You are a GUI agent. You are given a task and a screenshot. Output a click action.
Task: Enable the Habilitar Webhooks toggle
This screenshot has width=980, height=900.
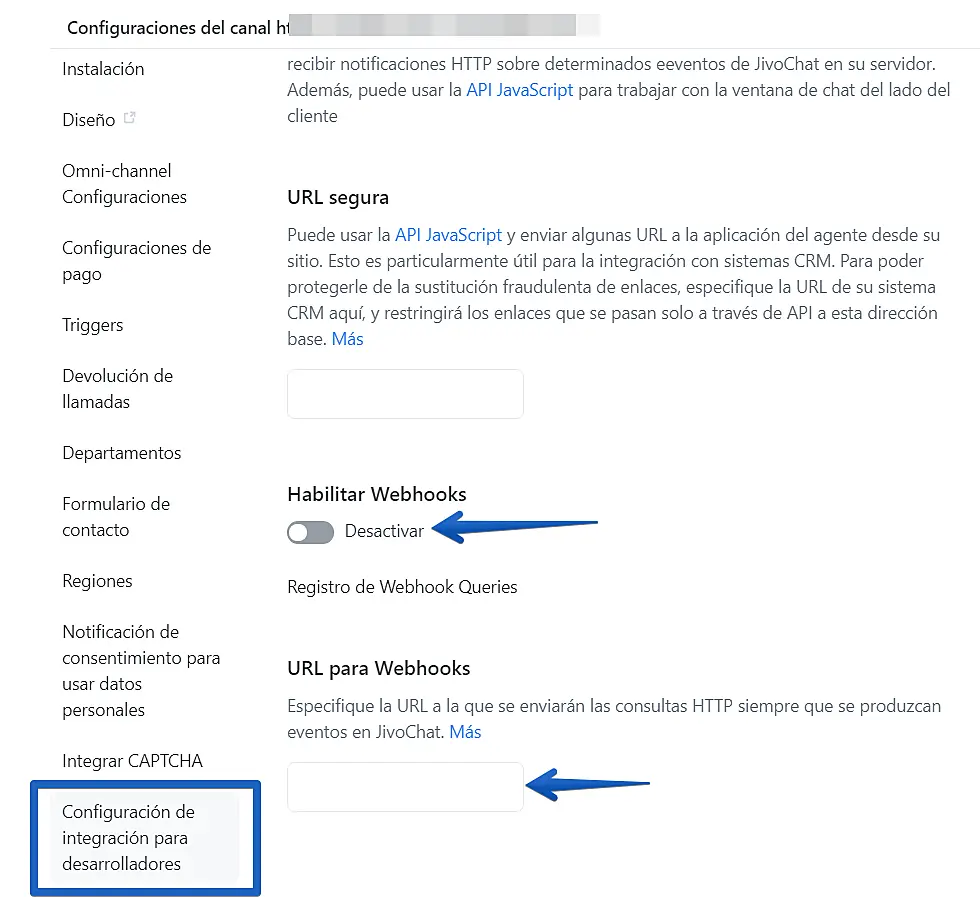[310, 532]
